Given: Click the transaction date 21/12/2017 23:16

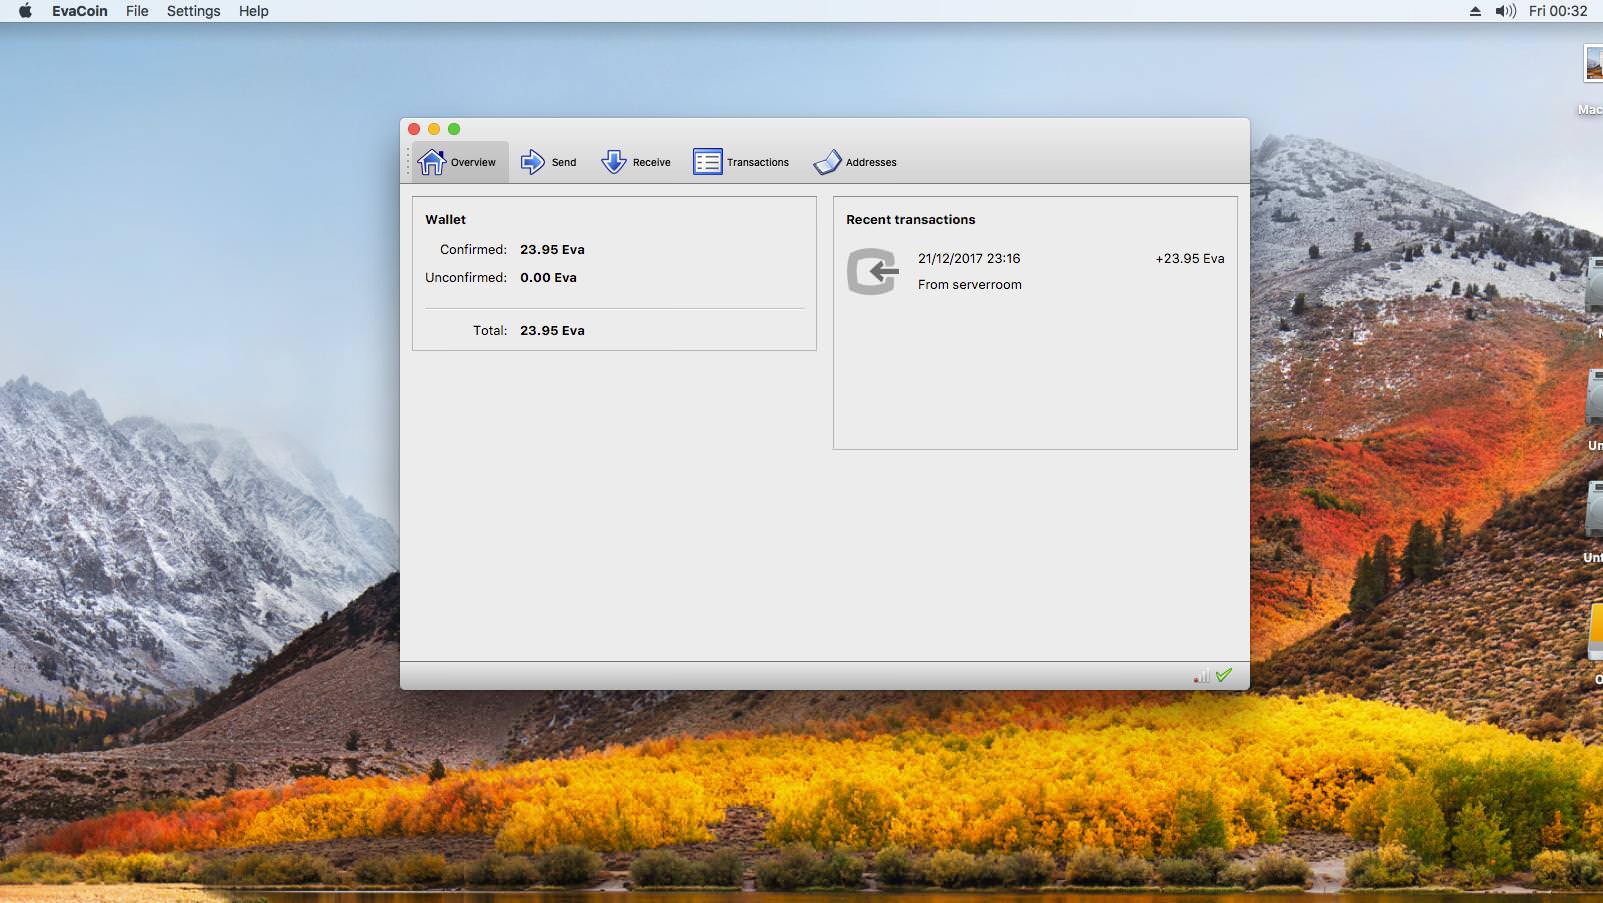Looking at the screenshot, I should click(x=969, y=259).
